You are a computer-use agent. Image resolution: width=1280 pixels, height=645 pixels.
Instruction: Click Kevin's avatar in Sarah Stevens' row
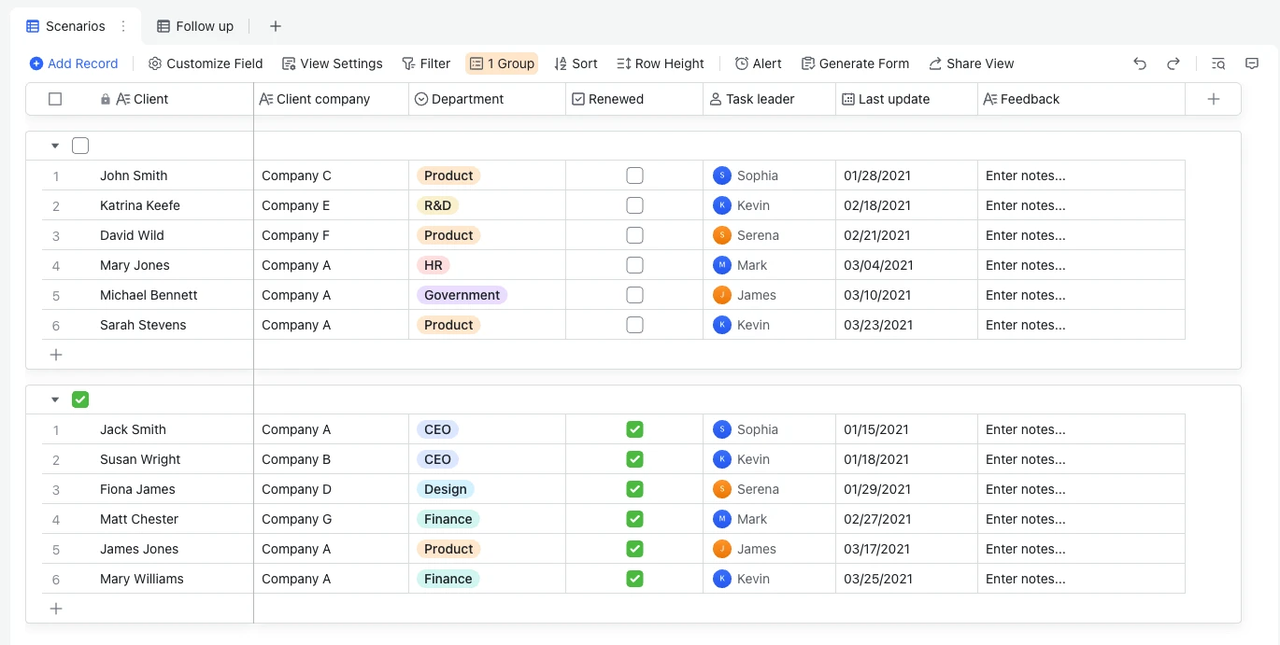[x=722, y=325]
